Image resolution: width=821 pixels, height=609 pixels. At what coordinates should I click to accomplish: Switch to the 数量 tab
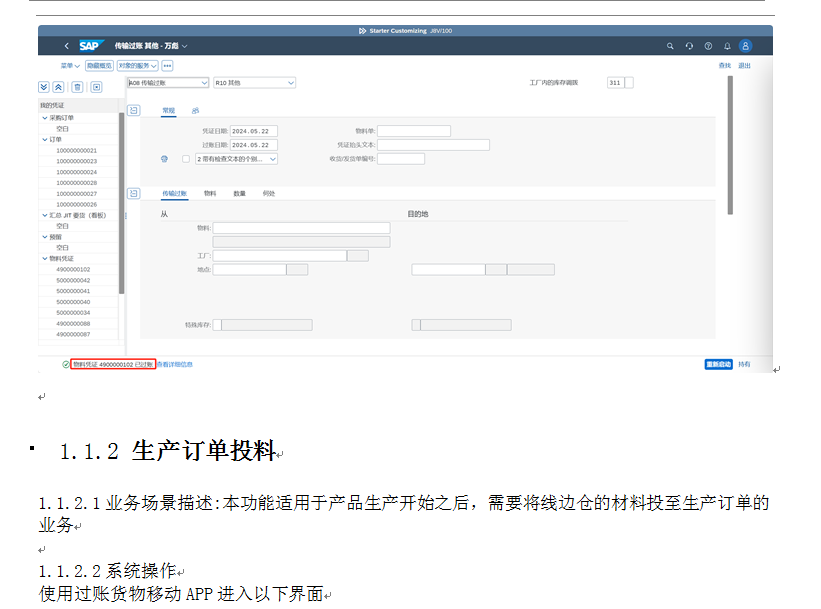[240, 193]
